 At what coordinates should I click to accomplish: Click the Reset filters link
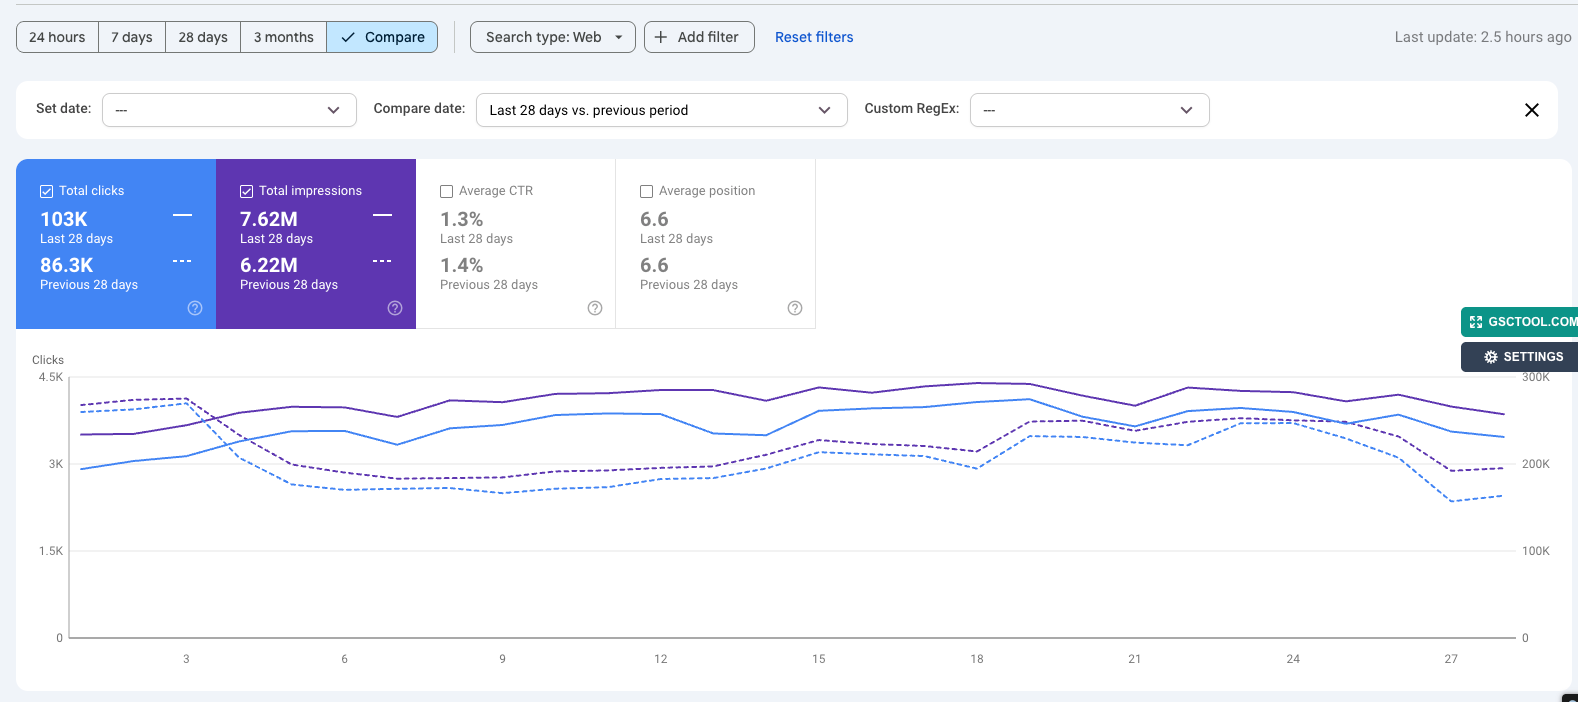pos(814,37)
